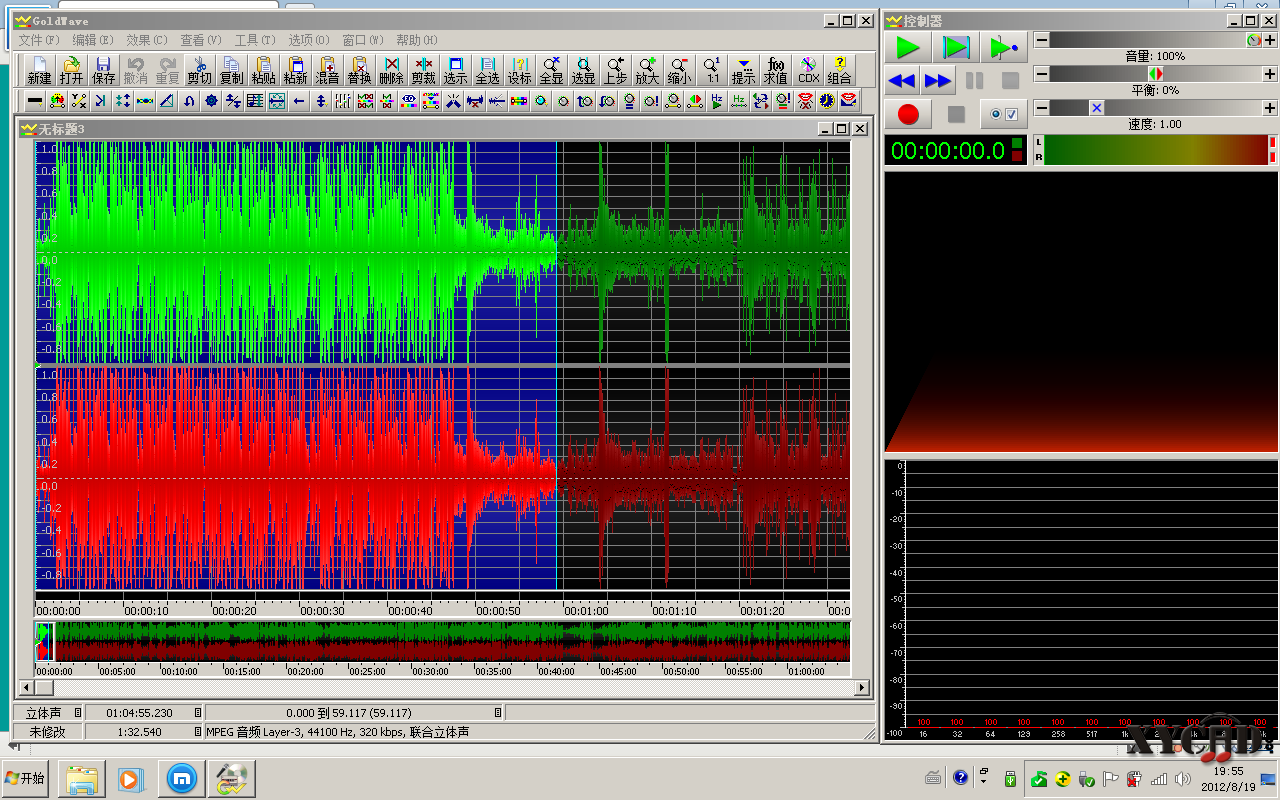Click the volume speaker icon in system tray
Screen dimensions: 1280x800
coord(1183,779)
